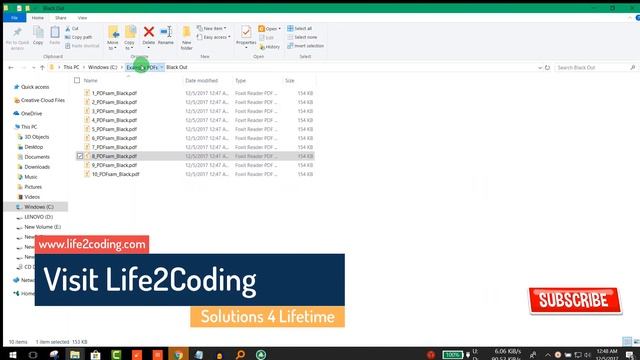Open the Windows Start menu
Viewport: 640px width, 360px height.
(x=12, y=354)
